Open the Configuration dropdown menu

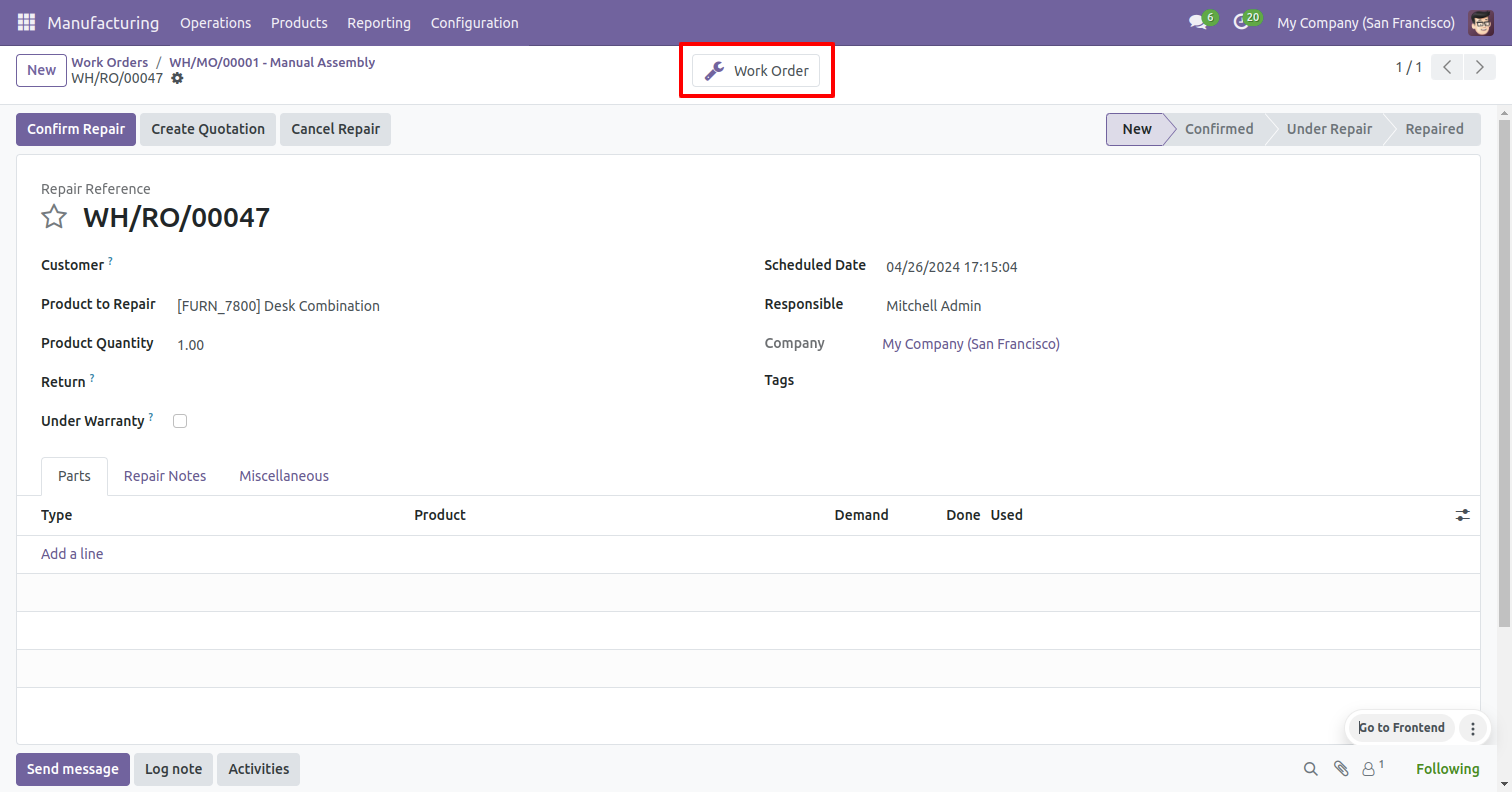(x=474, y=22)
